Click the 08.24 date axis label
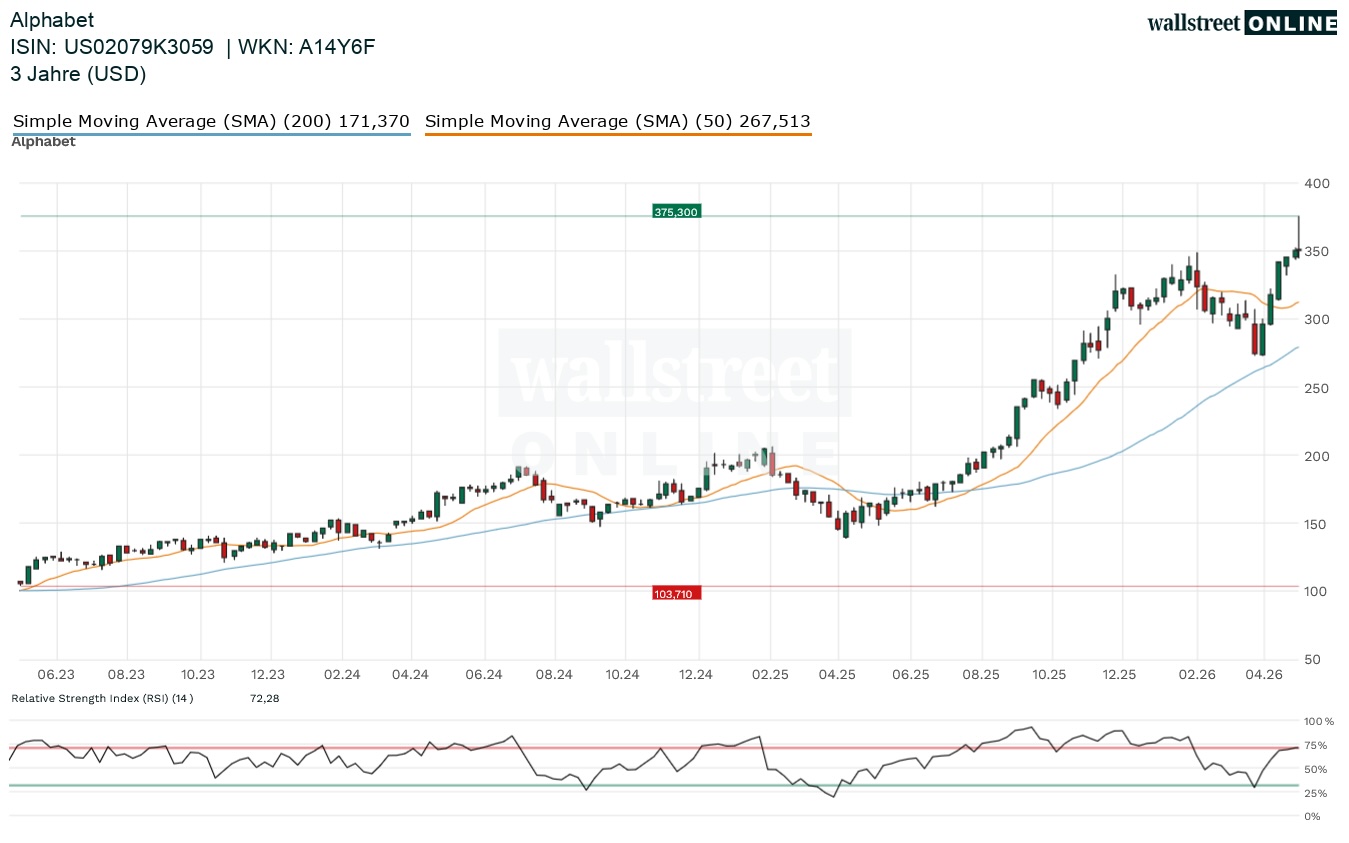The image size is (1349, 843). (x=553, y=675)
